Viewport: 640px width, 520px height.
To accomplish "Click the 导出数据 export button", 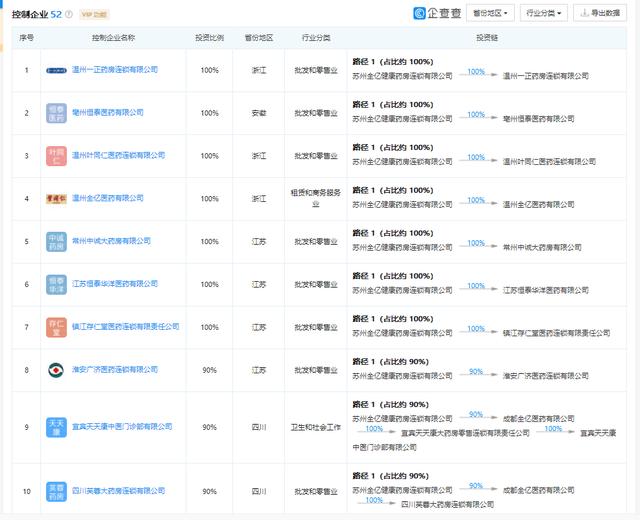I will tap(600, 13).
